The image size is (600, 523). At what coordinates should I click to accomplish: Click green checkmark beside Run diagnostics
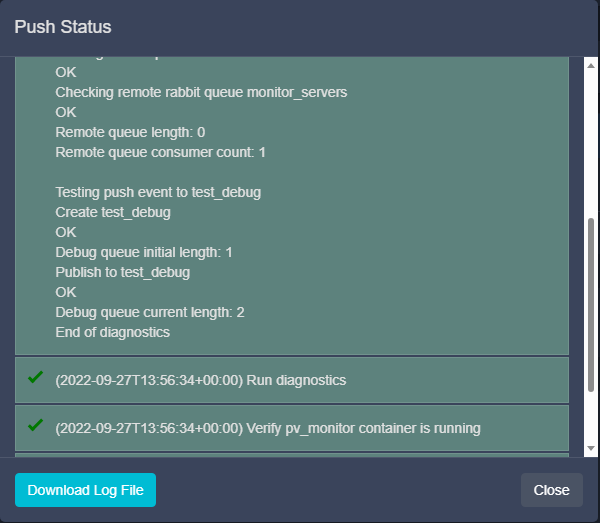(x=36, y=378)
